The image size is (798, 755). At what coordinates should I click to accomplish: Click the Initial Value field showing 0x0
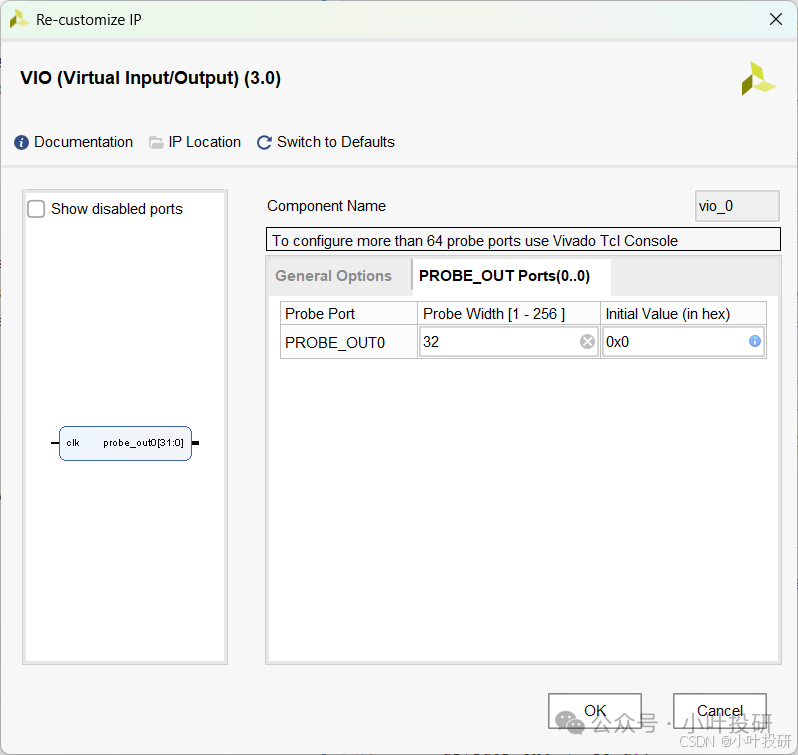pyautogui.click(x=674, y=342)
